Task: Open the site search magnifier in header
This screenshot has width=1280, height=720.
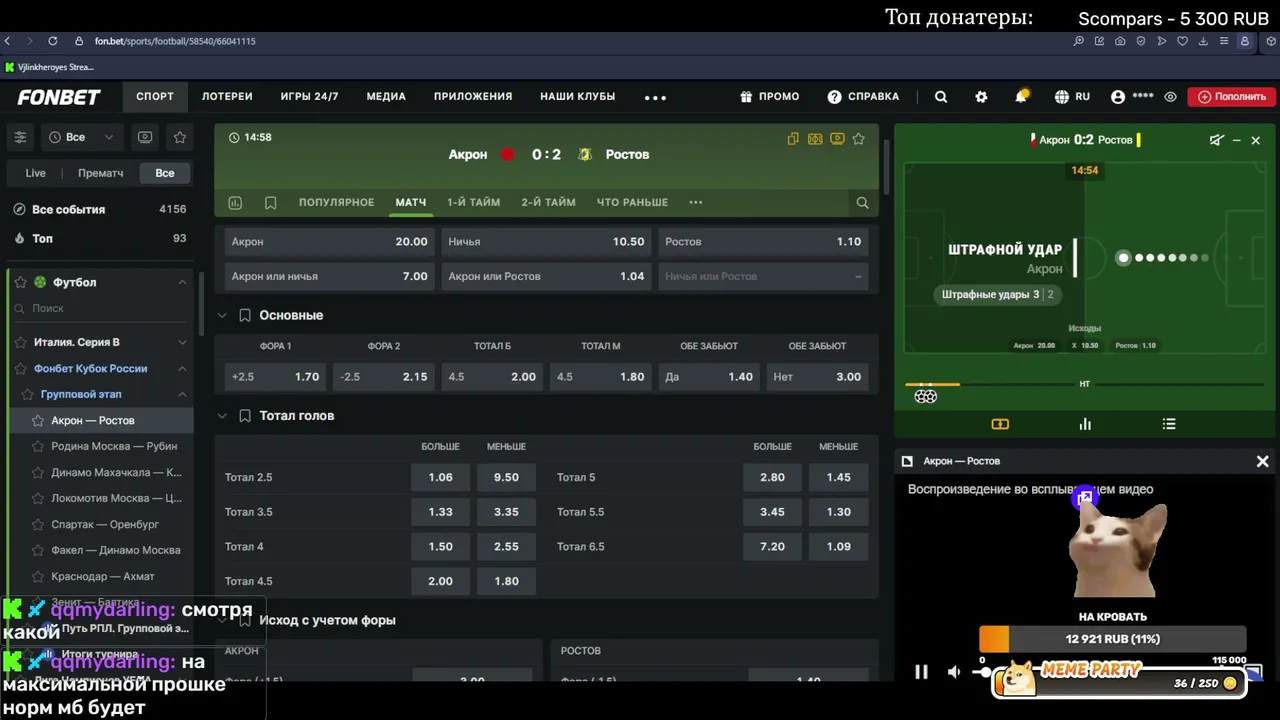Action: [x=941, y=97]
